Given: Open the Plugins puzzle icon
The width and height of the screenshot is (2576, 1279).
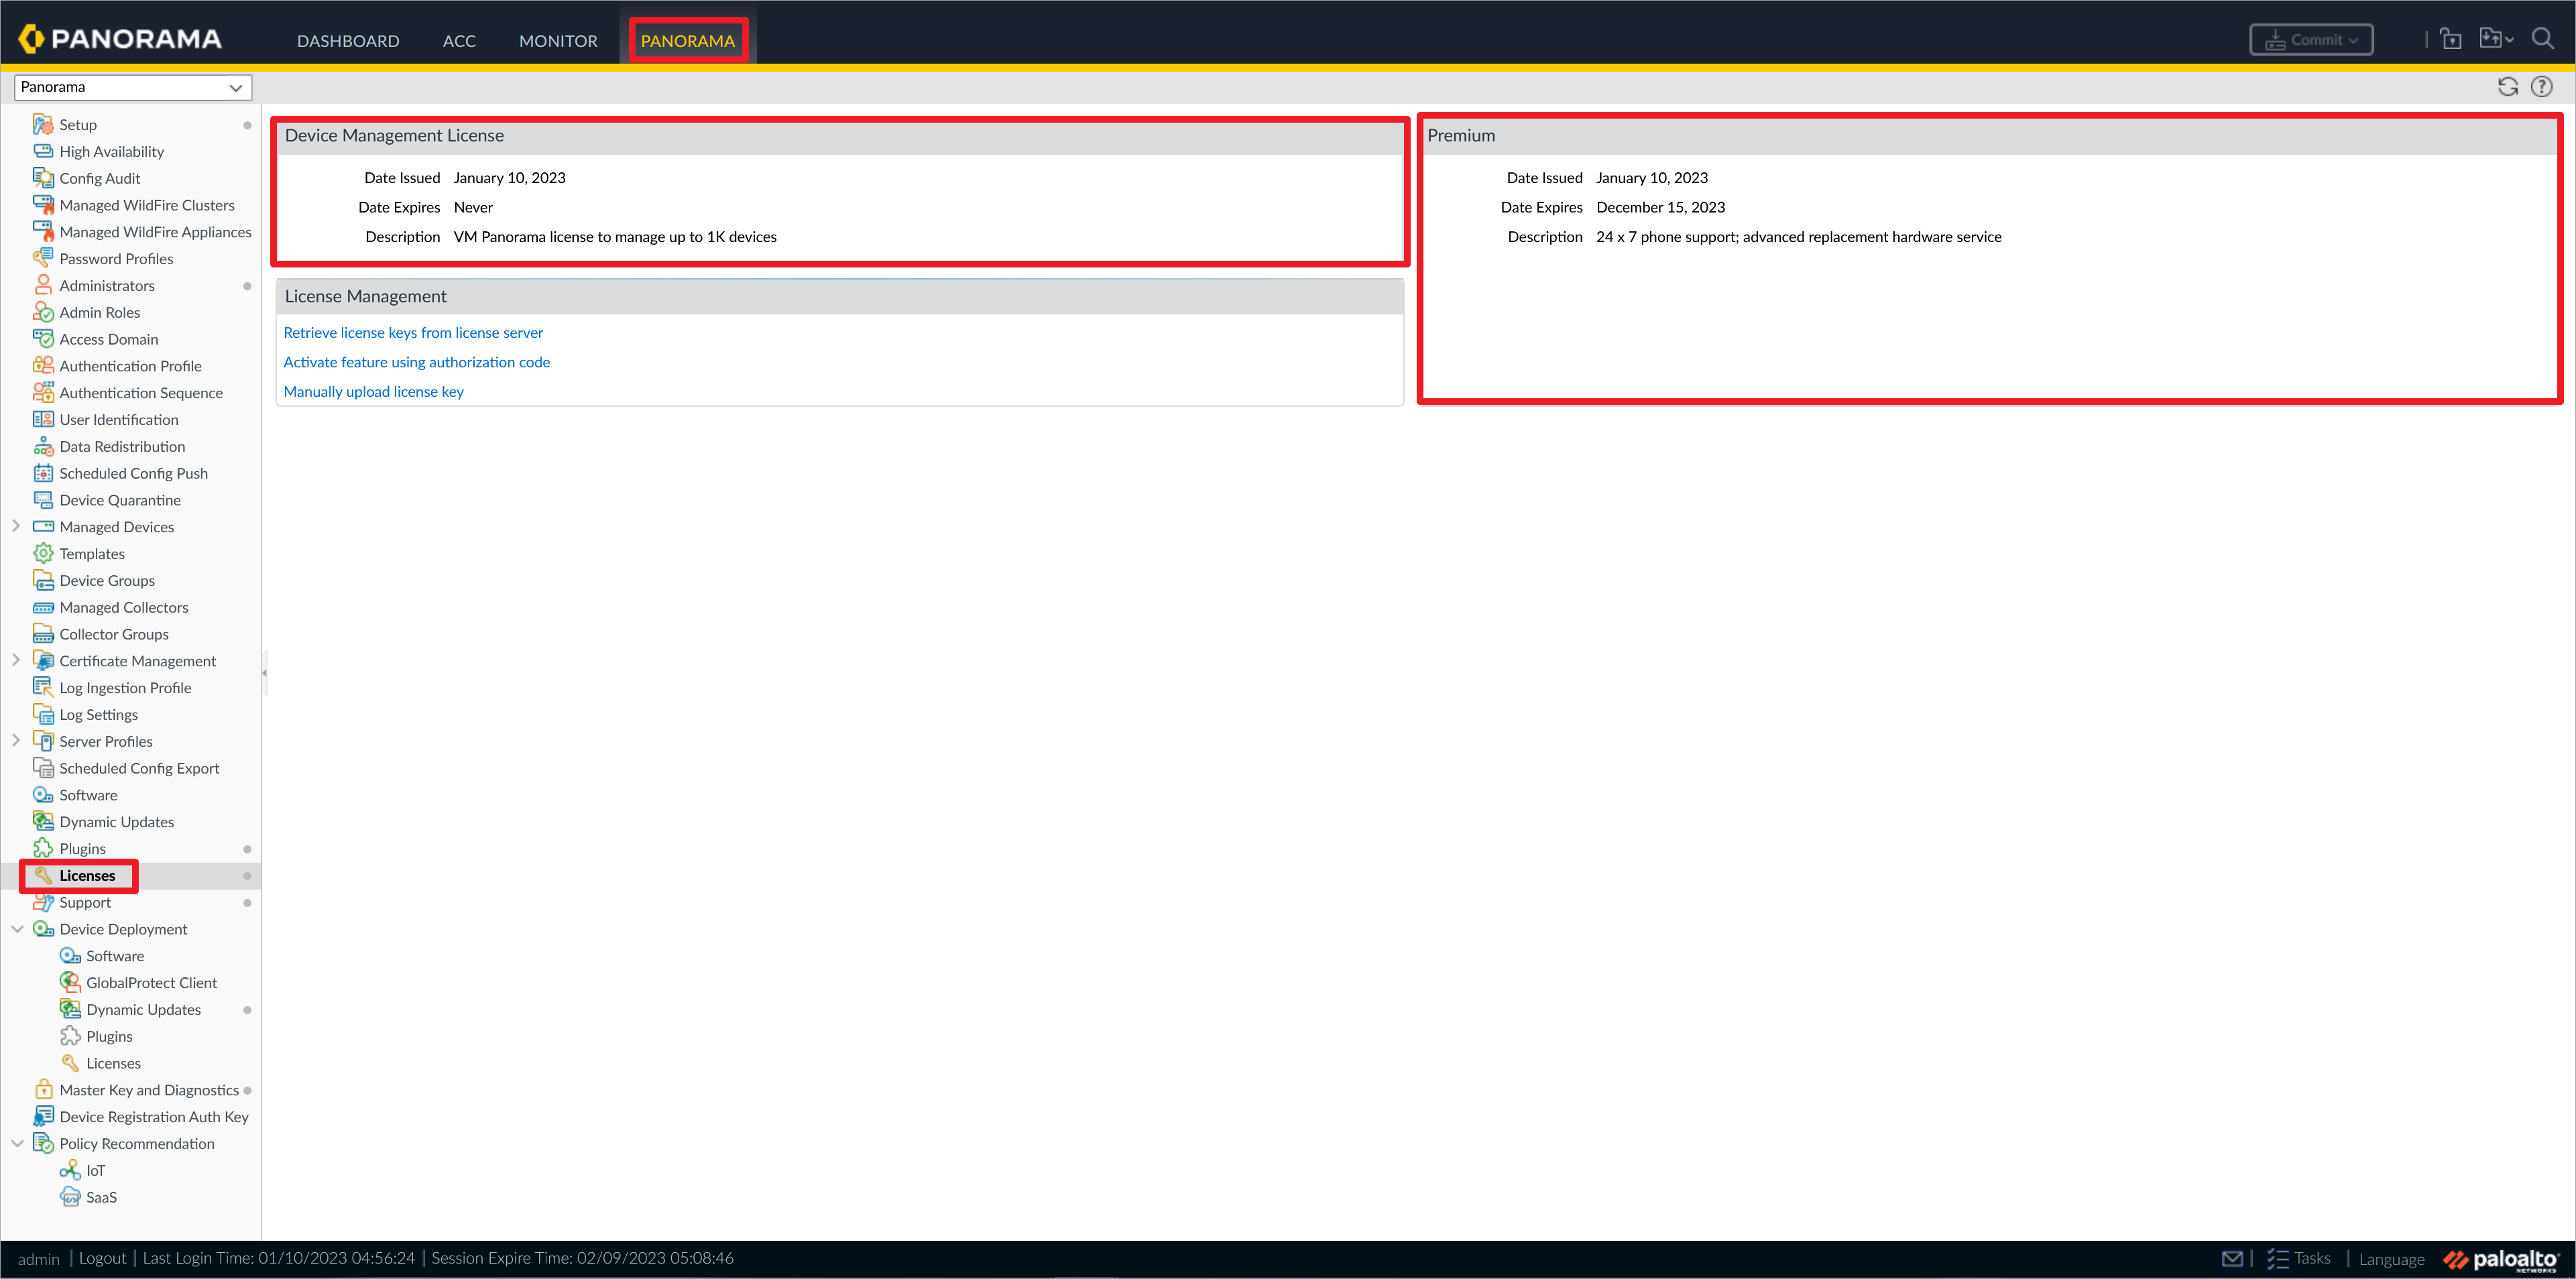Looking at the screenshot, I should click(x=43, y=848).
